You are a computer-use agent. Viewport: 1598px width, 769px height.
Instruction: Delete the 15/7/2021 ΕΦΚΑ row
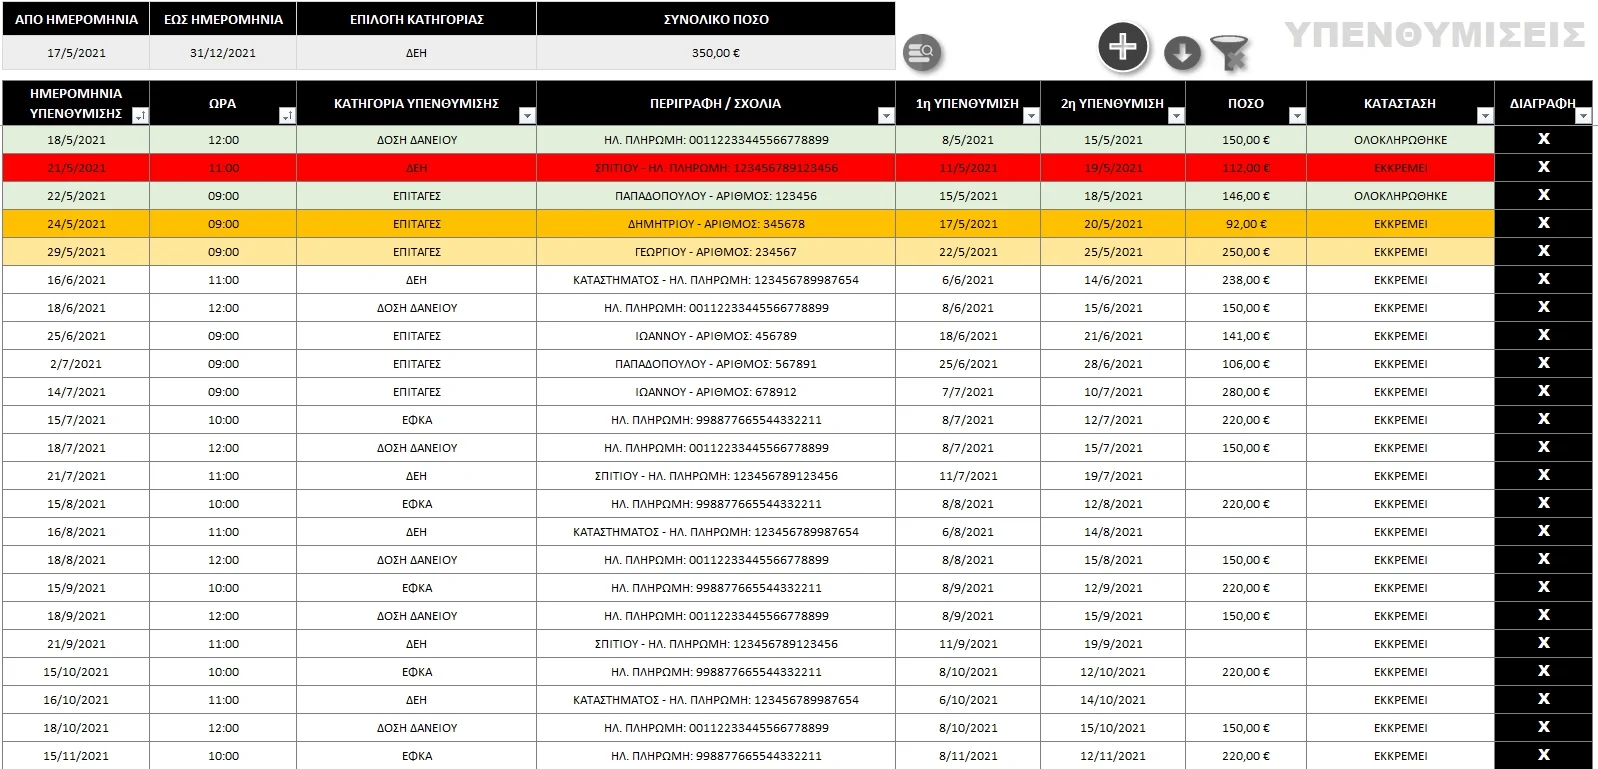1543,419
